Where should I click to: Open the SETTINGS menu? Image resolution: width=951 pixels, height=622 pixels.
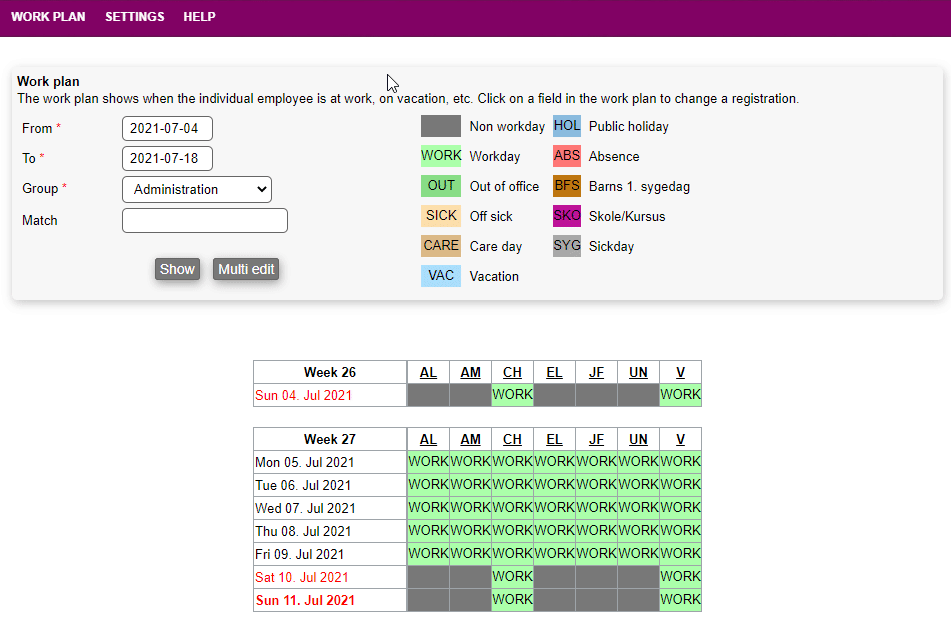(134, 17)
